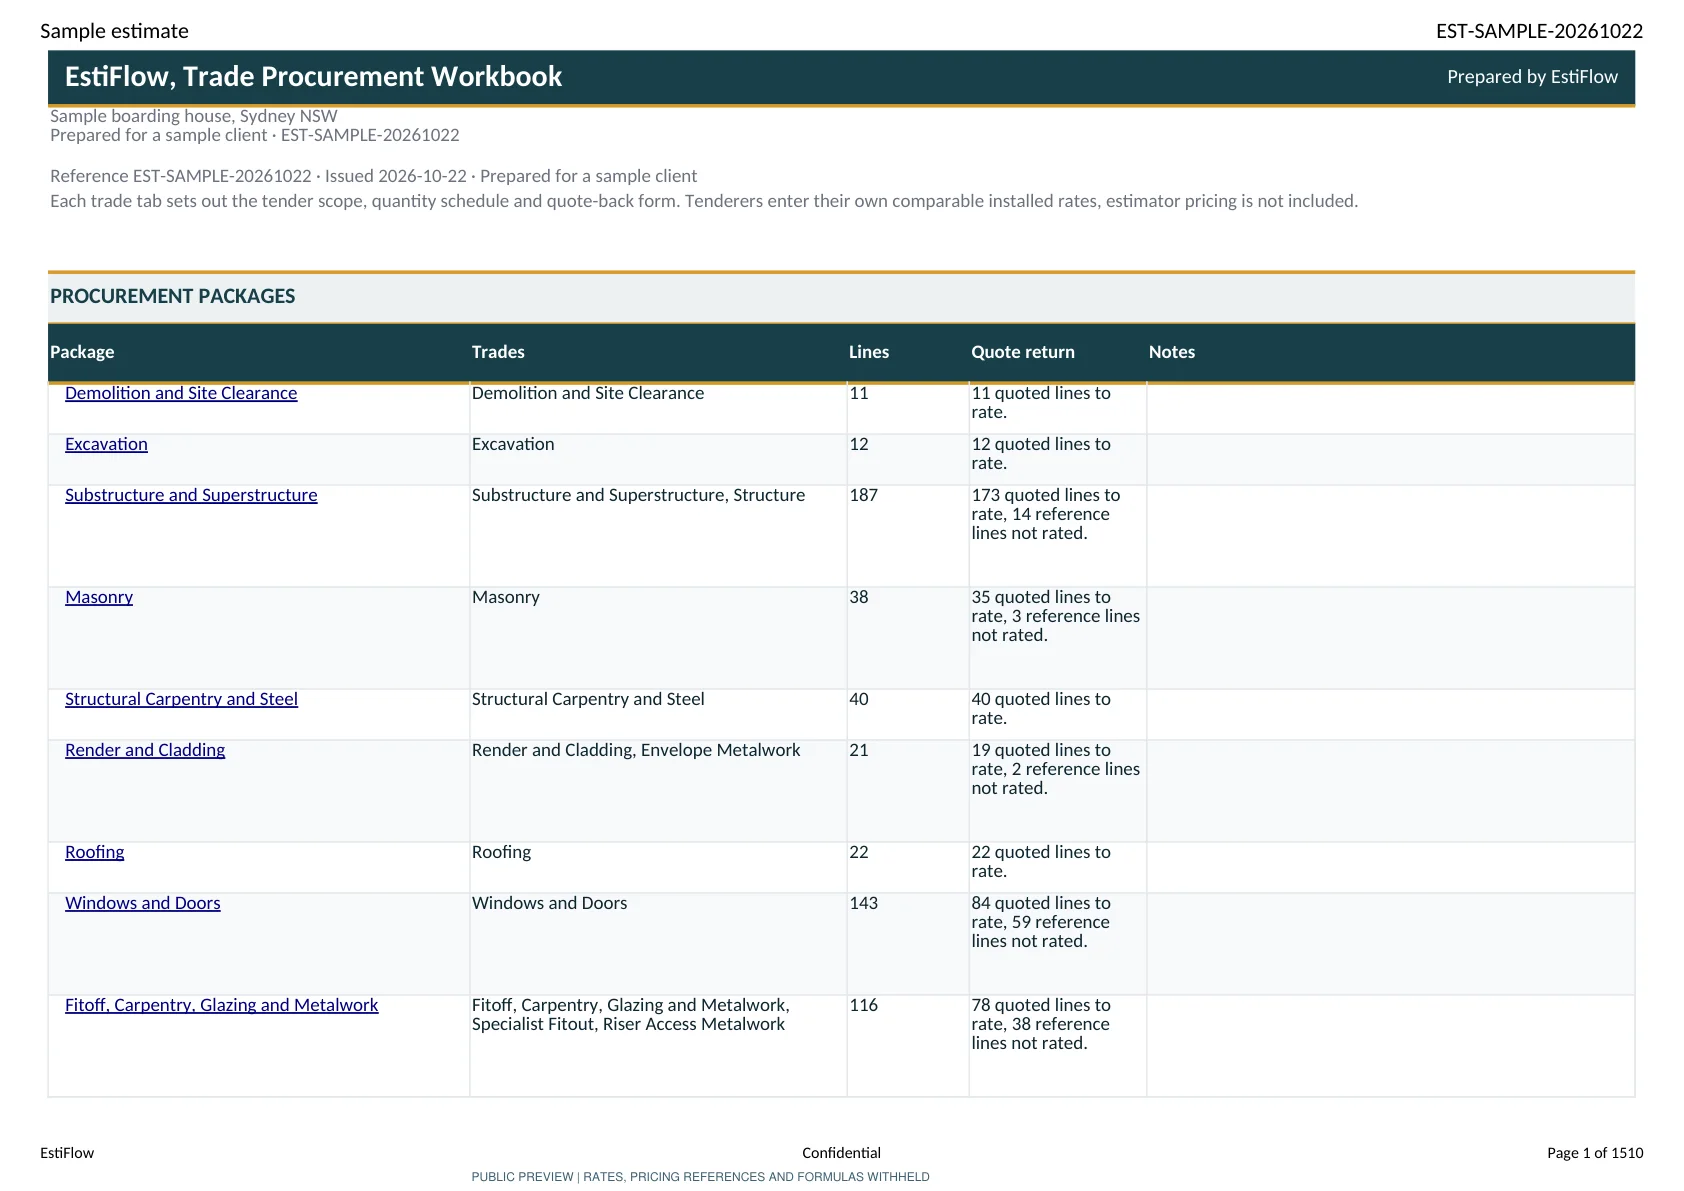This screenshot has width=1684, height=1191.
Task: Click the 'Sample estimate' header text
Action: tap(114, 31)
